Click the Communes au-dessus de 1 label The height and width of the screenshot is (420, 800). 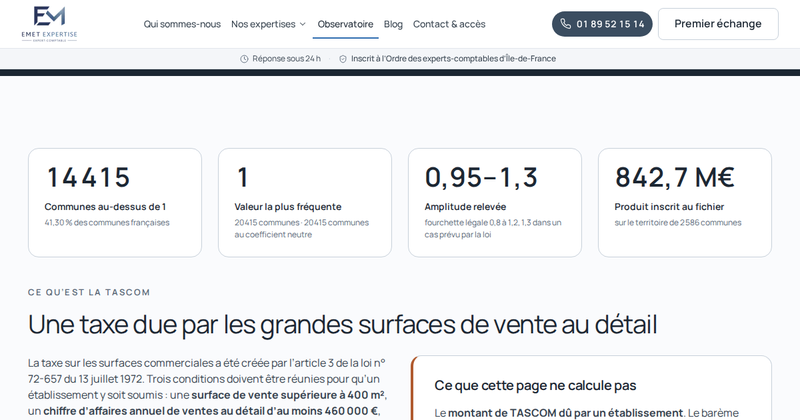105,207
